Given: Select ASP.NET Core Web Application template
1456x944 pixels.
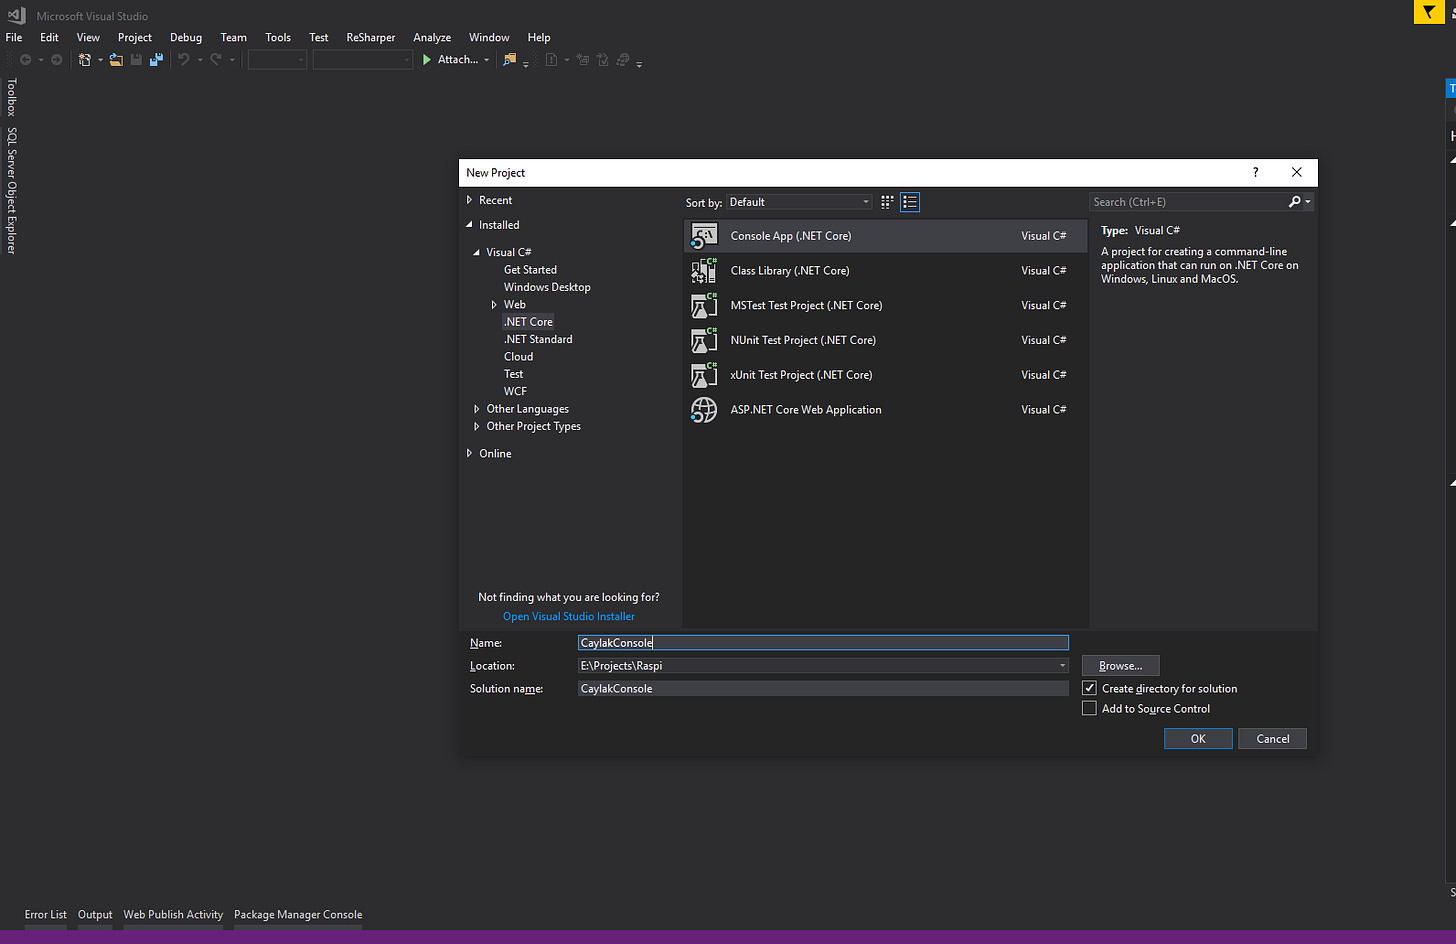Looking at the screenshot, I should (885, 410).
